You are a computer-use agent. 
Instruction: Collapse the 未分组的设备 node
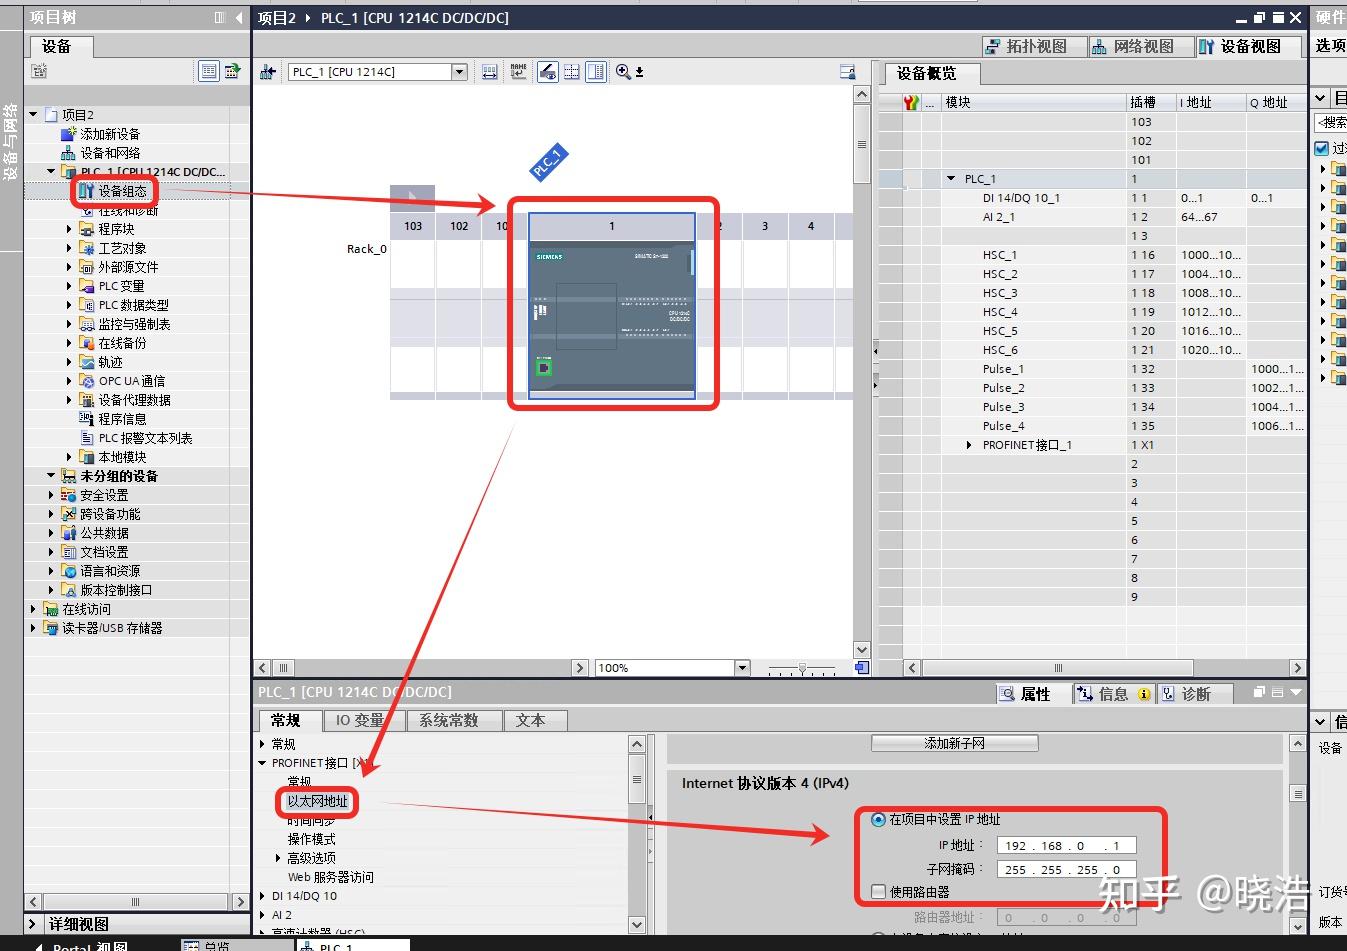[51, 476]
